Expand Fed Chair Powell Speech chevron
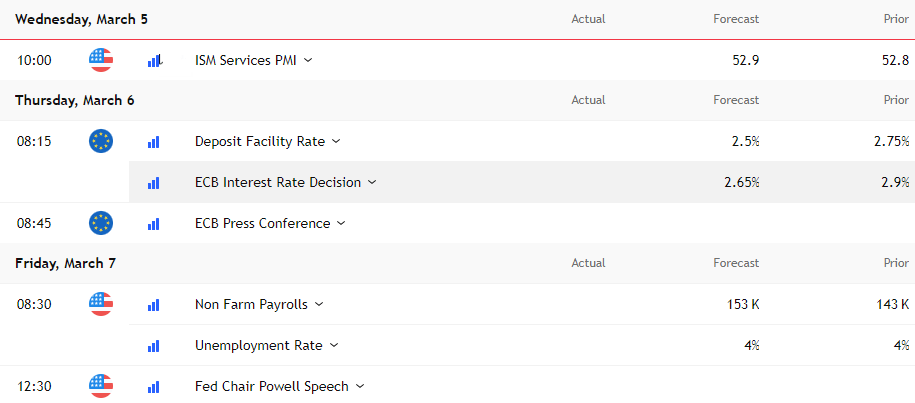 [x=359, y=386]
